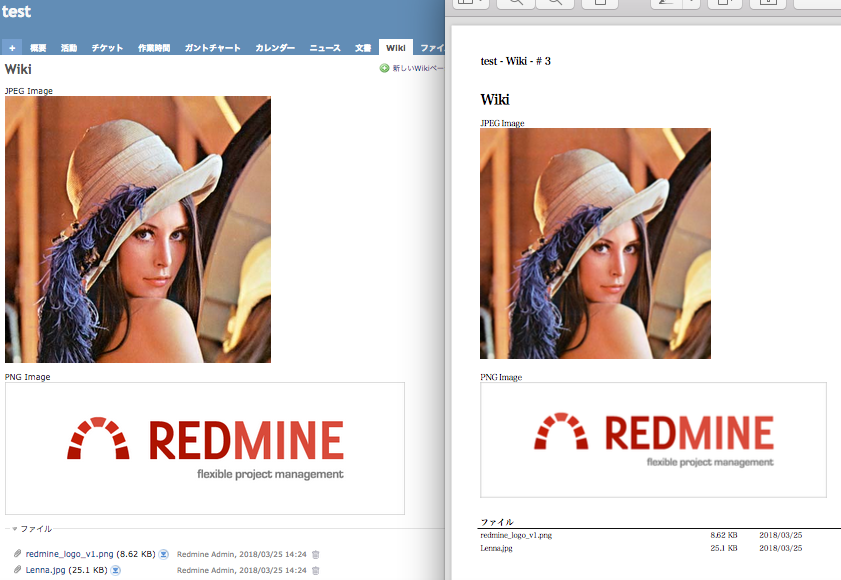Click the "test - Wiki - # 3" header in the PDF
This screenshot has width=841, height=580.
pos(515,61)
